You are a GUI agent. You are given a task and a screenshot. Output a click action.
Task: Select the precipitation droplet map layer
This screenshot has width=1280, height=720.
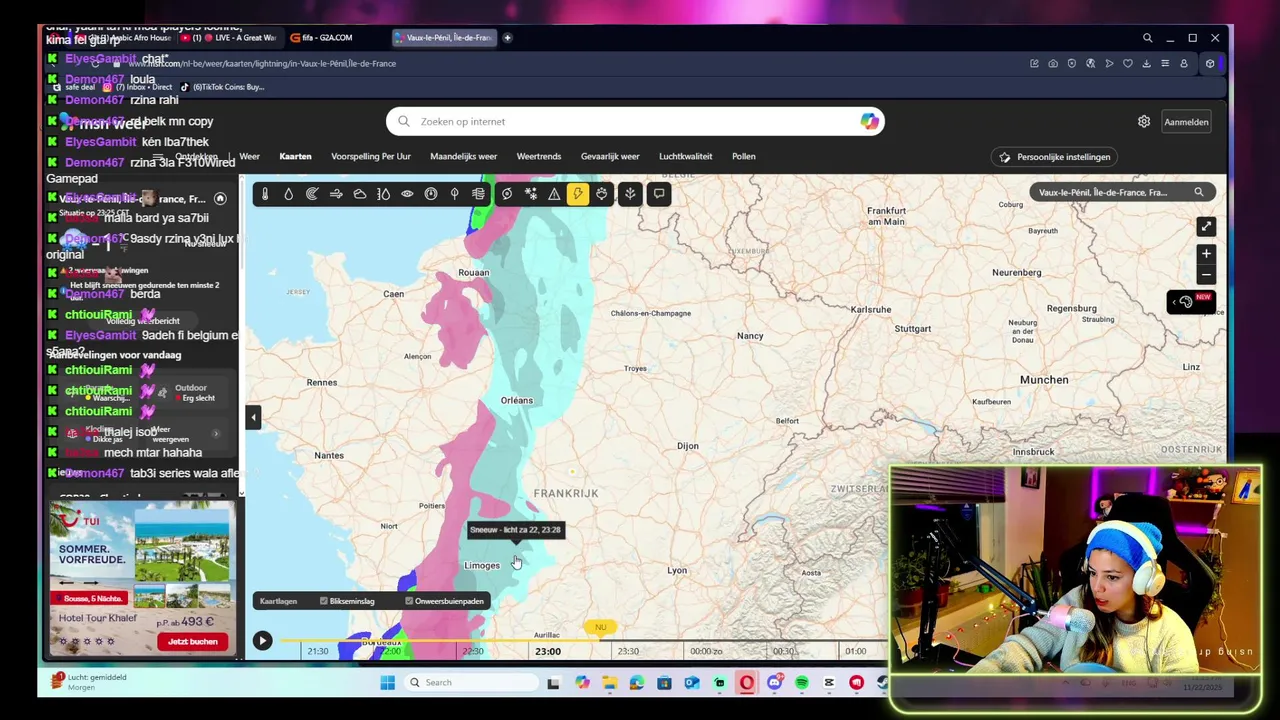pyautogui.click(x=288, y=194)
